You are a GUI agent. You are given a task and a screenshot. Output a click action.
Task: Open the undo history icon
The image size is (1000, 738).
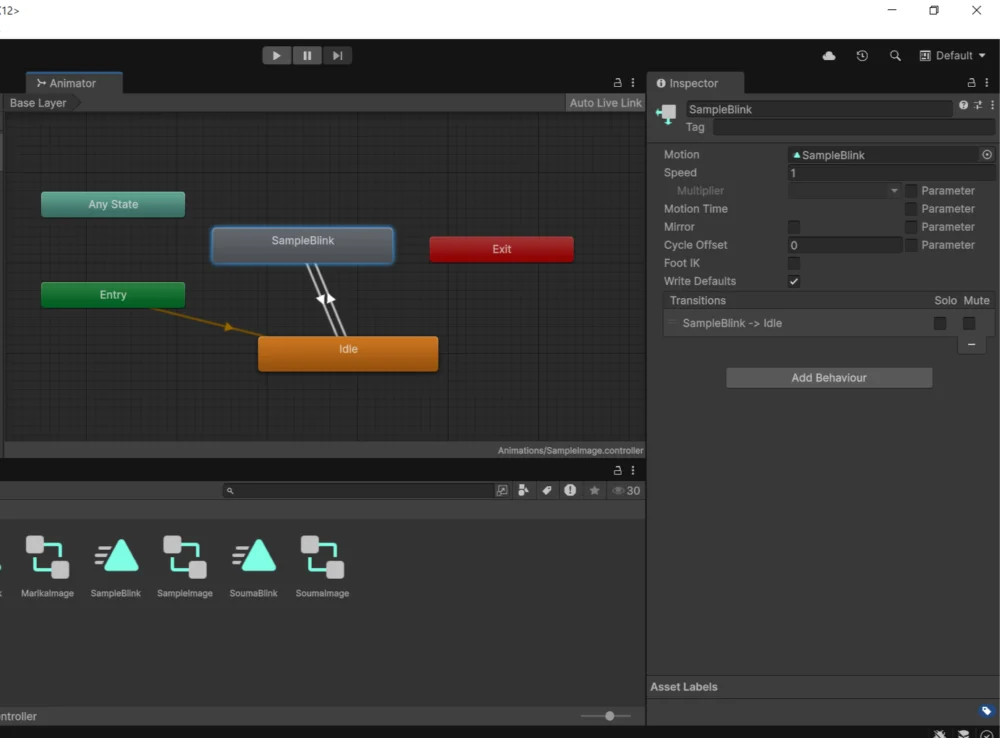click(x=862, y=56)
